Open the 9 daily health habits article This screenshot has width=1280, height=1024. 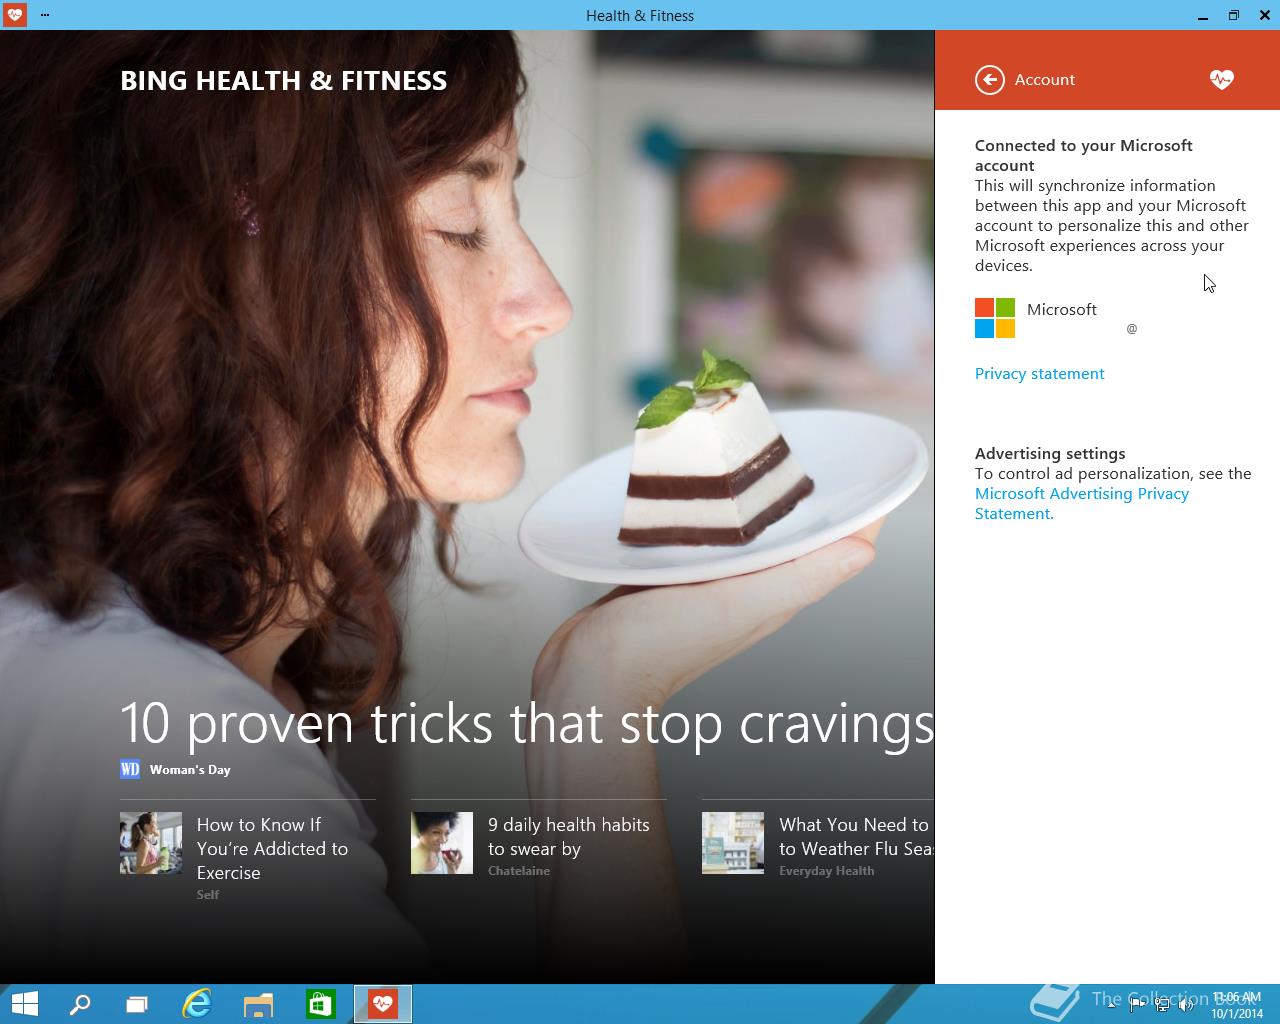click(x=568, y=837)
